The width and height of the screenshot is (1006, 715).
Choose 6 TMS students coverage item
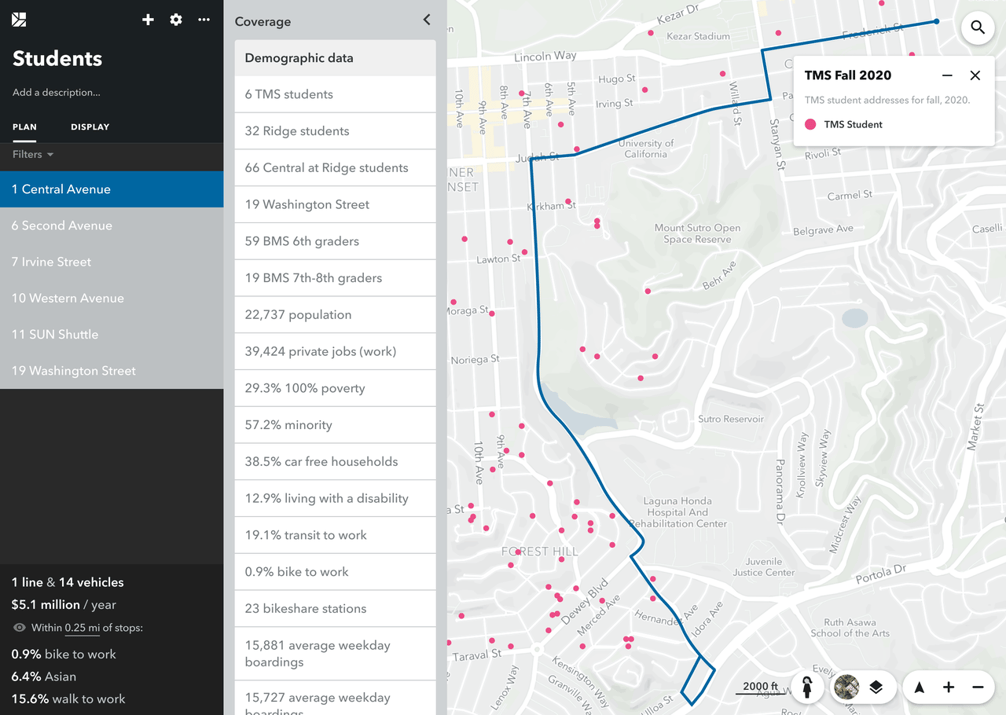pyautogui.click(x=335, y=94)
